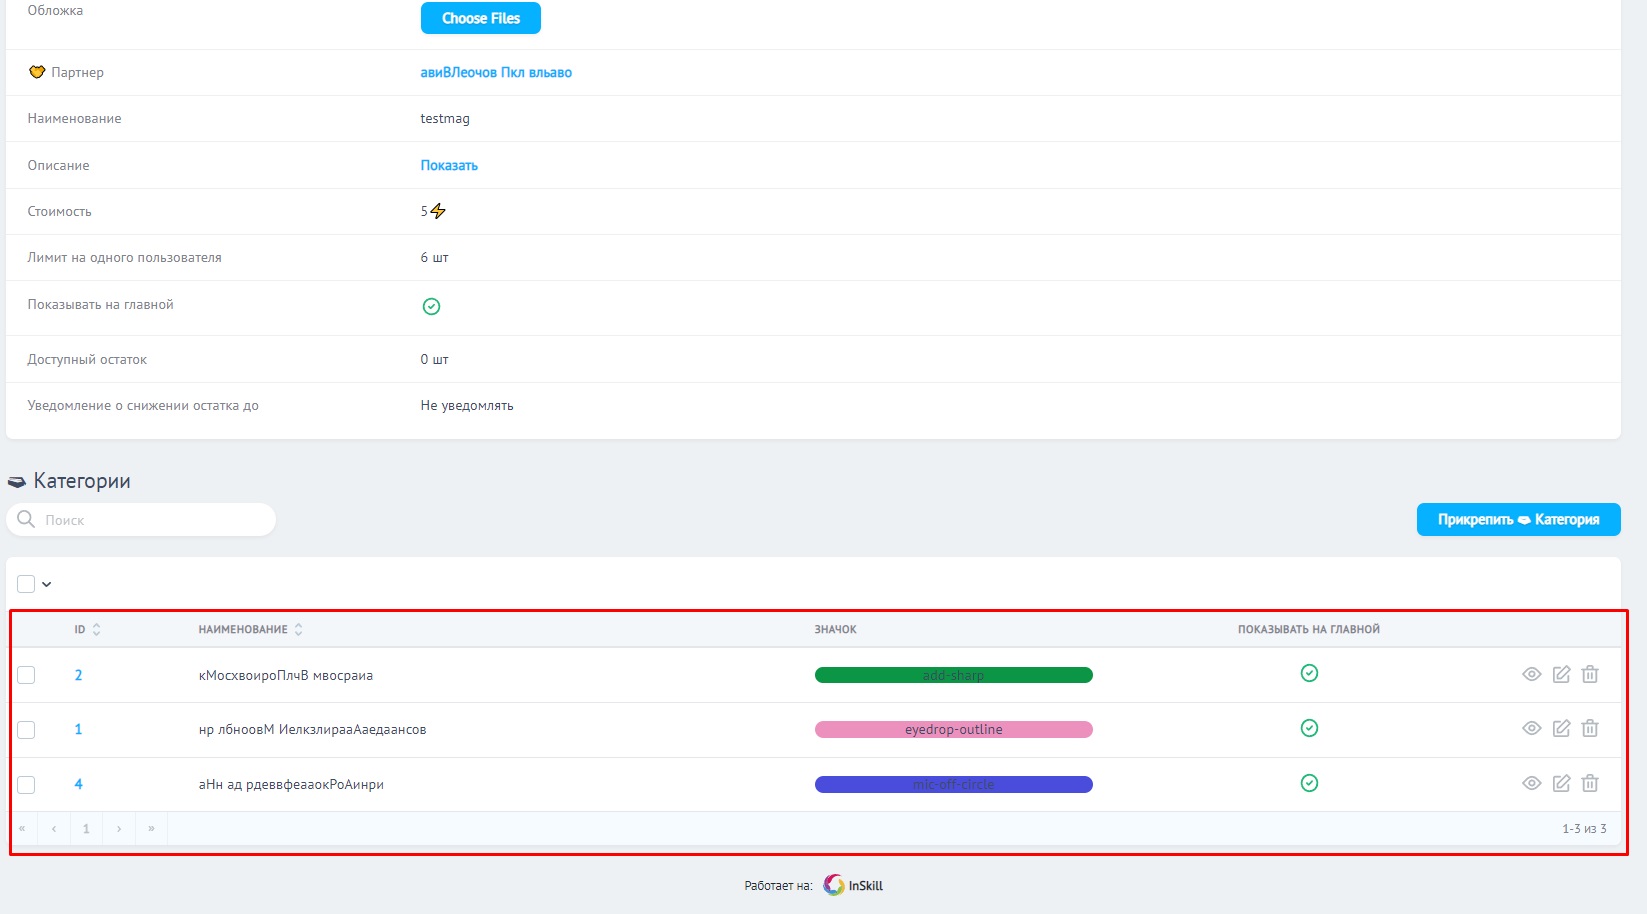Select the checkbox for category ID 1
Viewport: 1647px width, 914px height.
click(26, 730)
